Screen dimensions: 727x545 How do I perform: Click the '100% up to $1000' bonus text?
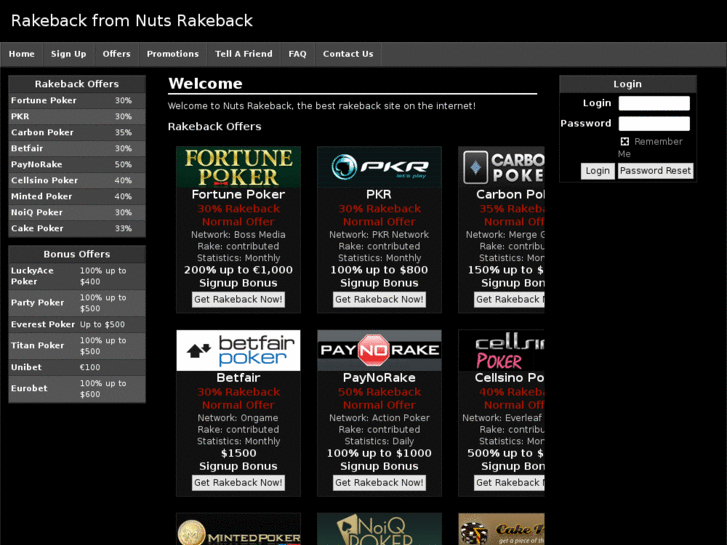click(379, 454)
